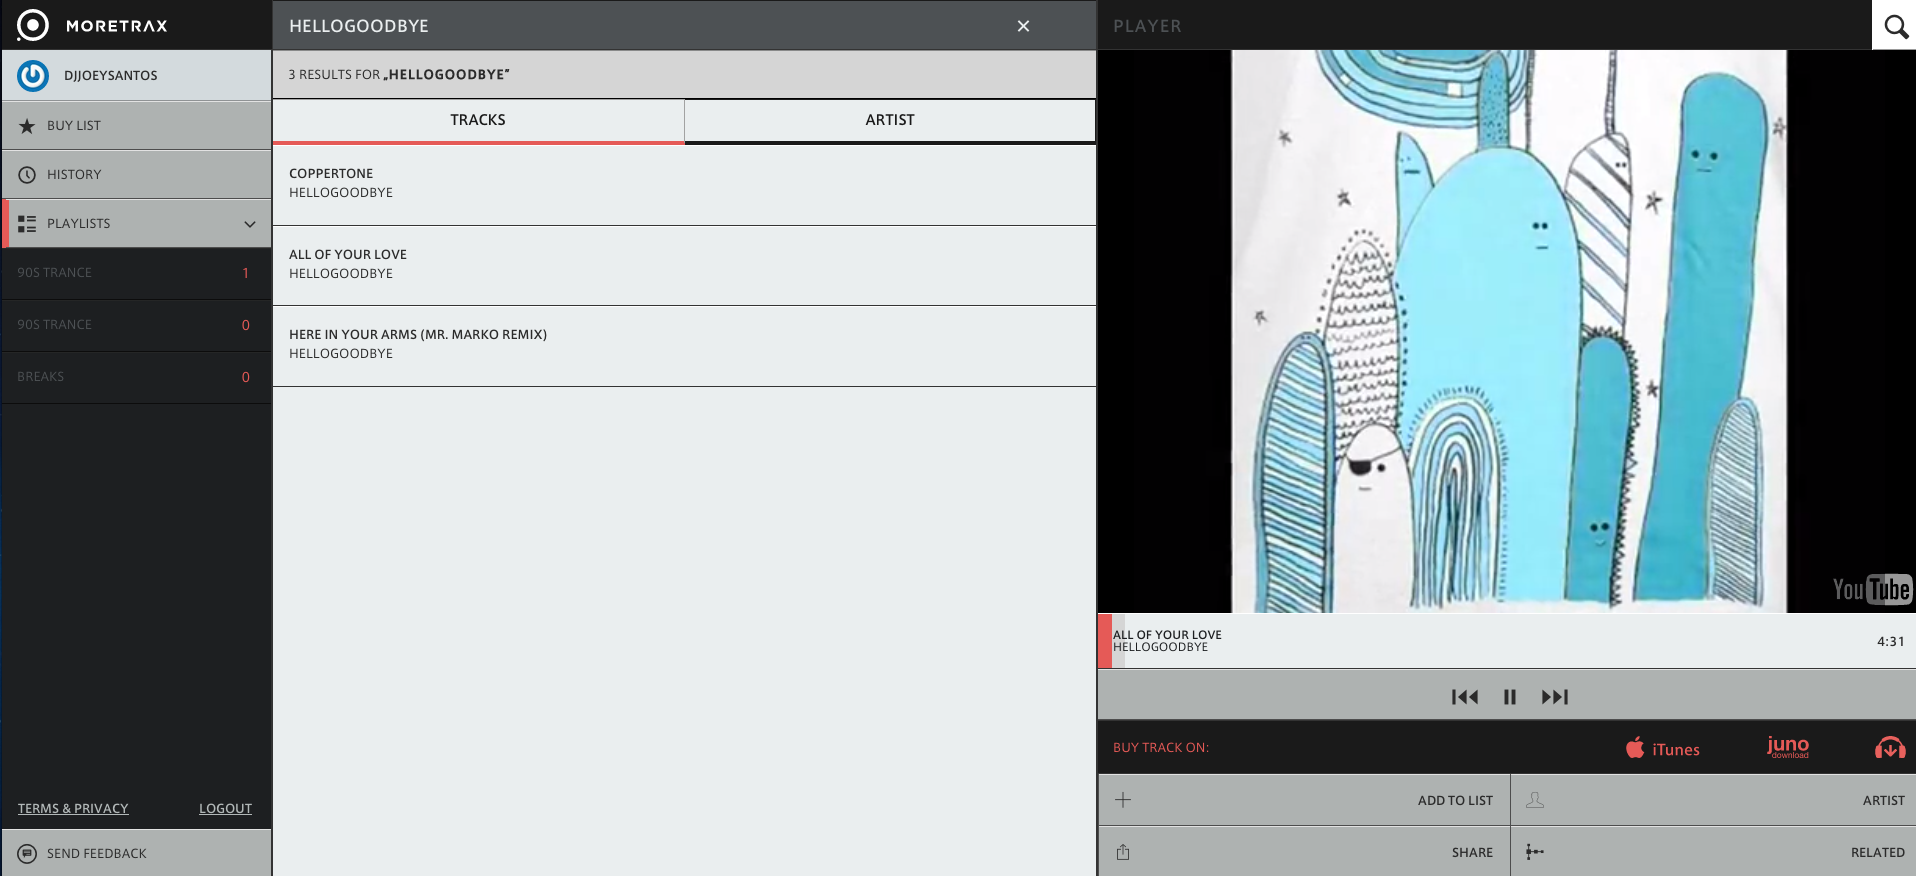Image resolution: width=1916 pixels, height=876 pixels.
Task: Open the first 90s Trance playlist
Action: (x=55, y=273)
